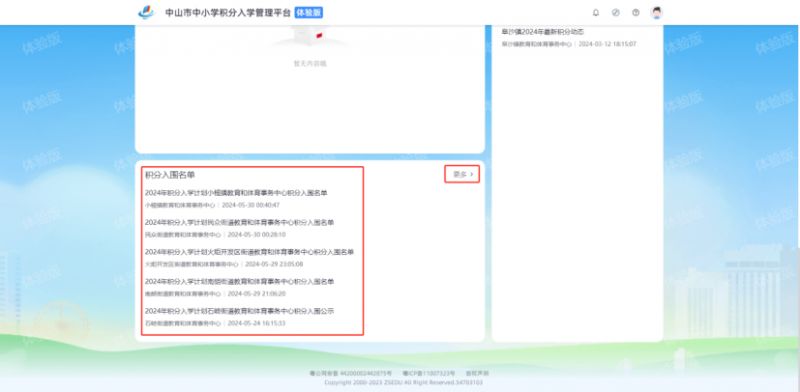Open the help question-mark icon
Image resolution: width=800 pixels, height=392 pixels.
click(635, 13)
